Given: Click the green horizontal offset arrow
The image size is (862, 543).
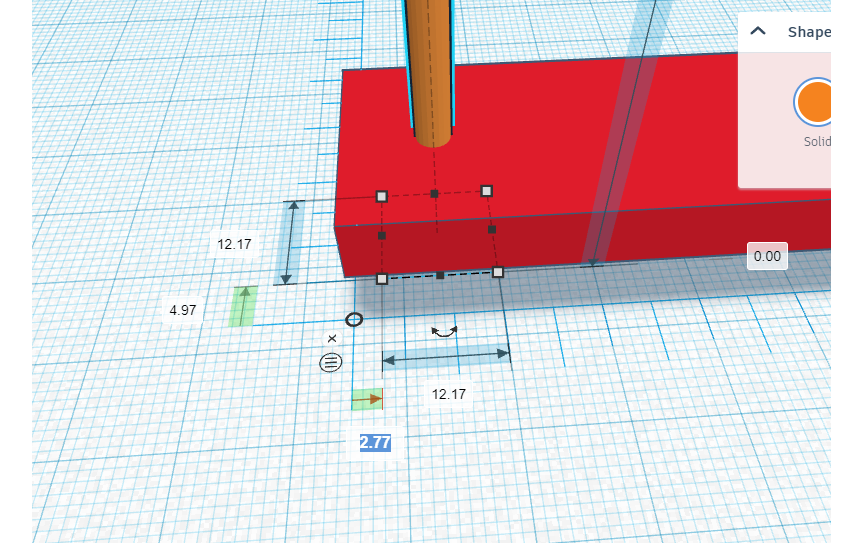Looking at the screenshot, I should pos(367,400).
